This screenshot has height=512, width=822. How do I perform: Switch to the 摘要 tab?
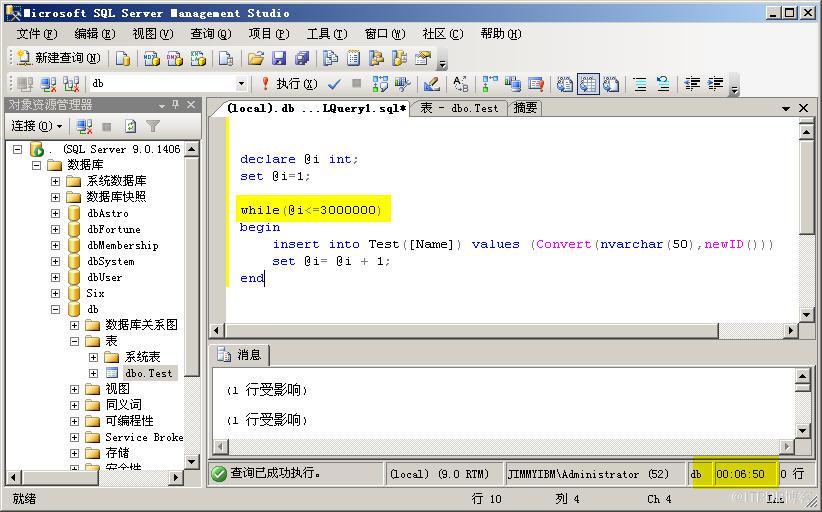point(525,108)
